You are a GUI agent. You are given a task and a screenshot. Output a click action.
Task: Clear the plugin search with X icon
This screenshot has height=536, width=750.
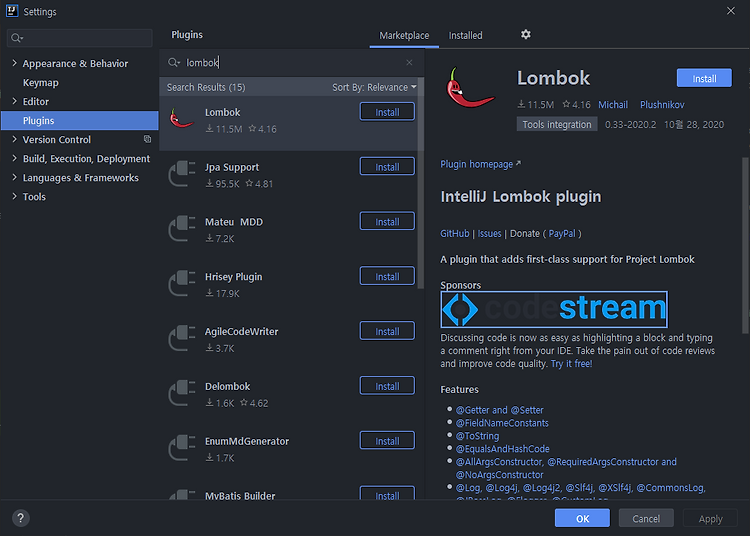(x=409, y=63)
